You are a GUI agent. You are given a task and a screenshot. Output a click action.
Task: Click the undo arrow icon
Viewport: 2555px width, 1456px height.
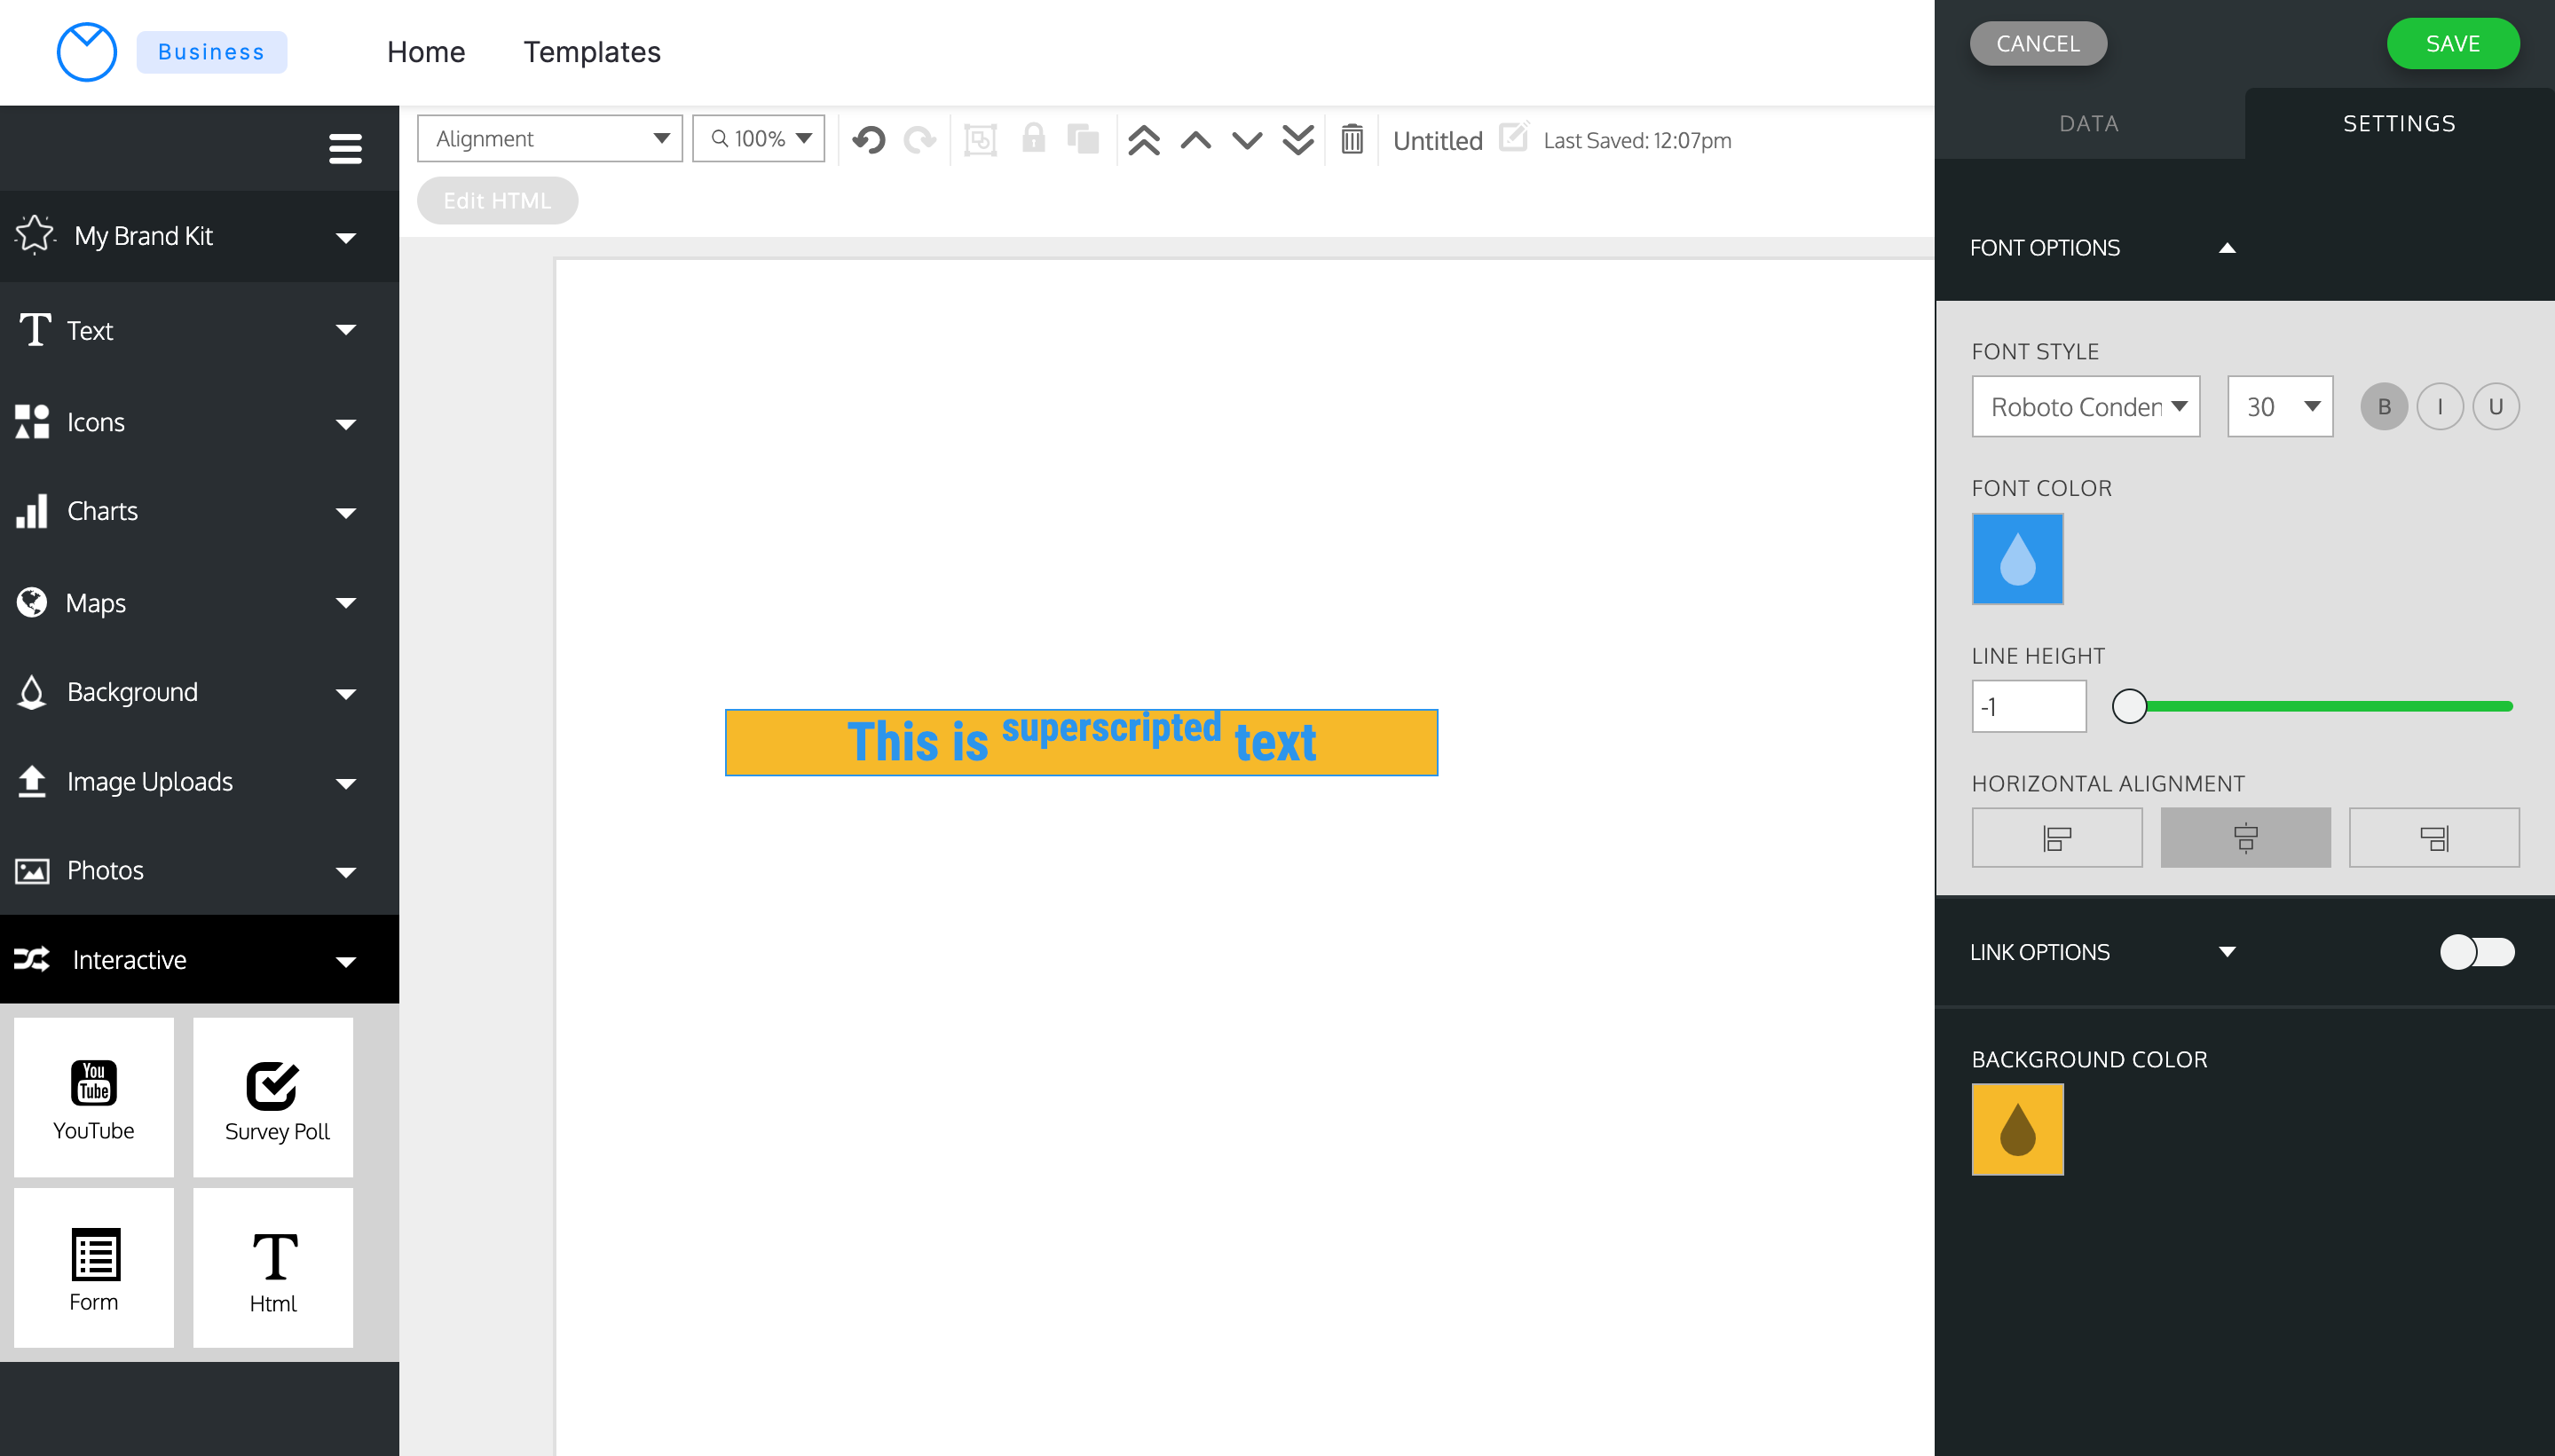click(868, 139)
